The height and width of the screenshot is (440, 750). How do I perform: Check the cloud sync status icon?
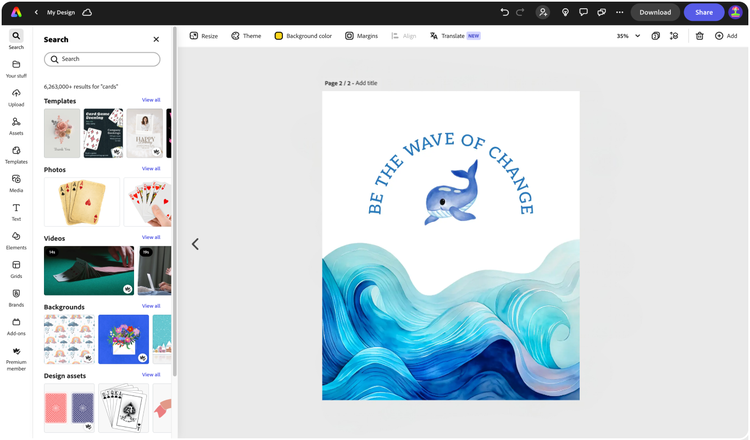[x=87, y=12]
